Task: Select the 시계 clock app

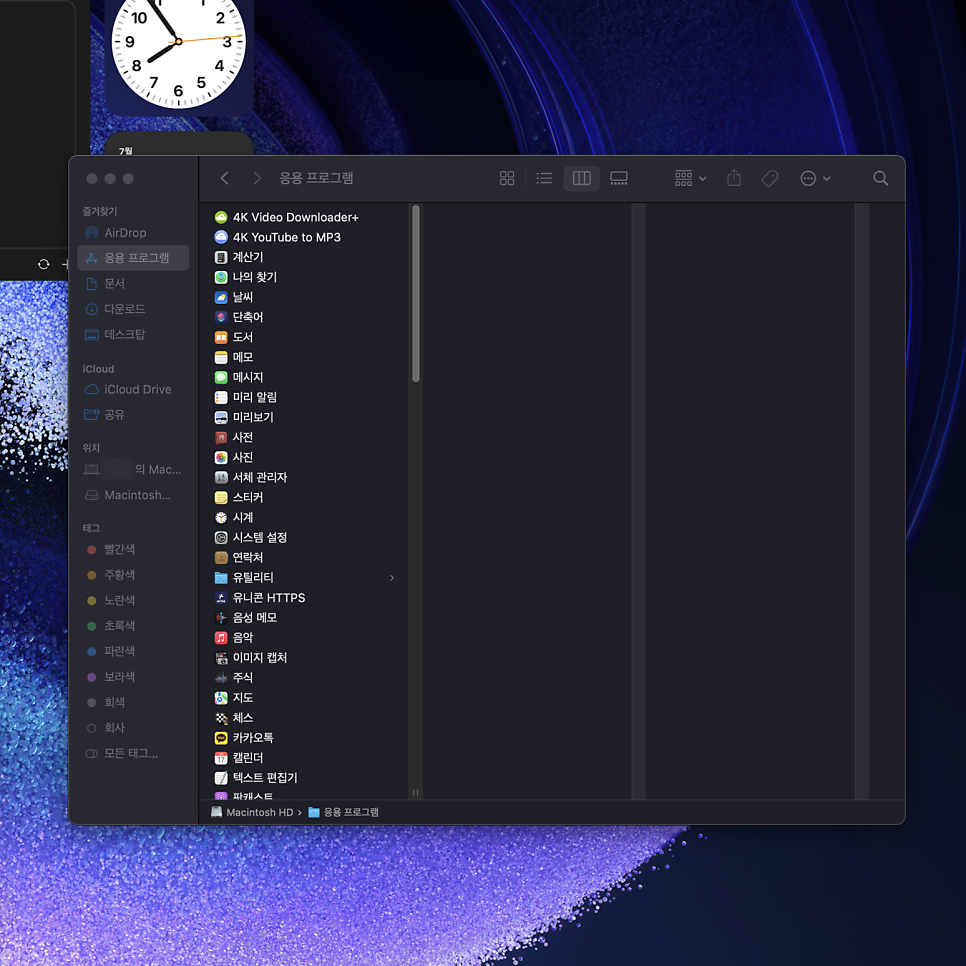Action: tap(304, 518)
